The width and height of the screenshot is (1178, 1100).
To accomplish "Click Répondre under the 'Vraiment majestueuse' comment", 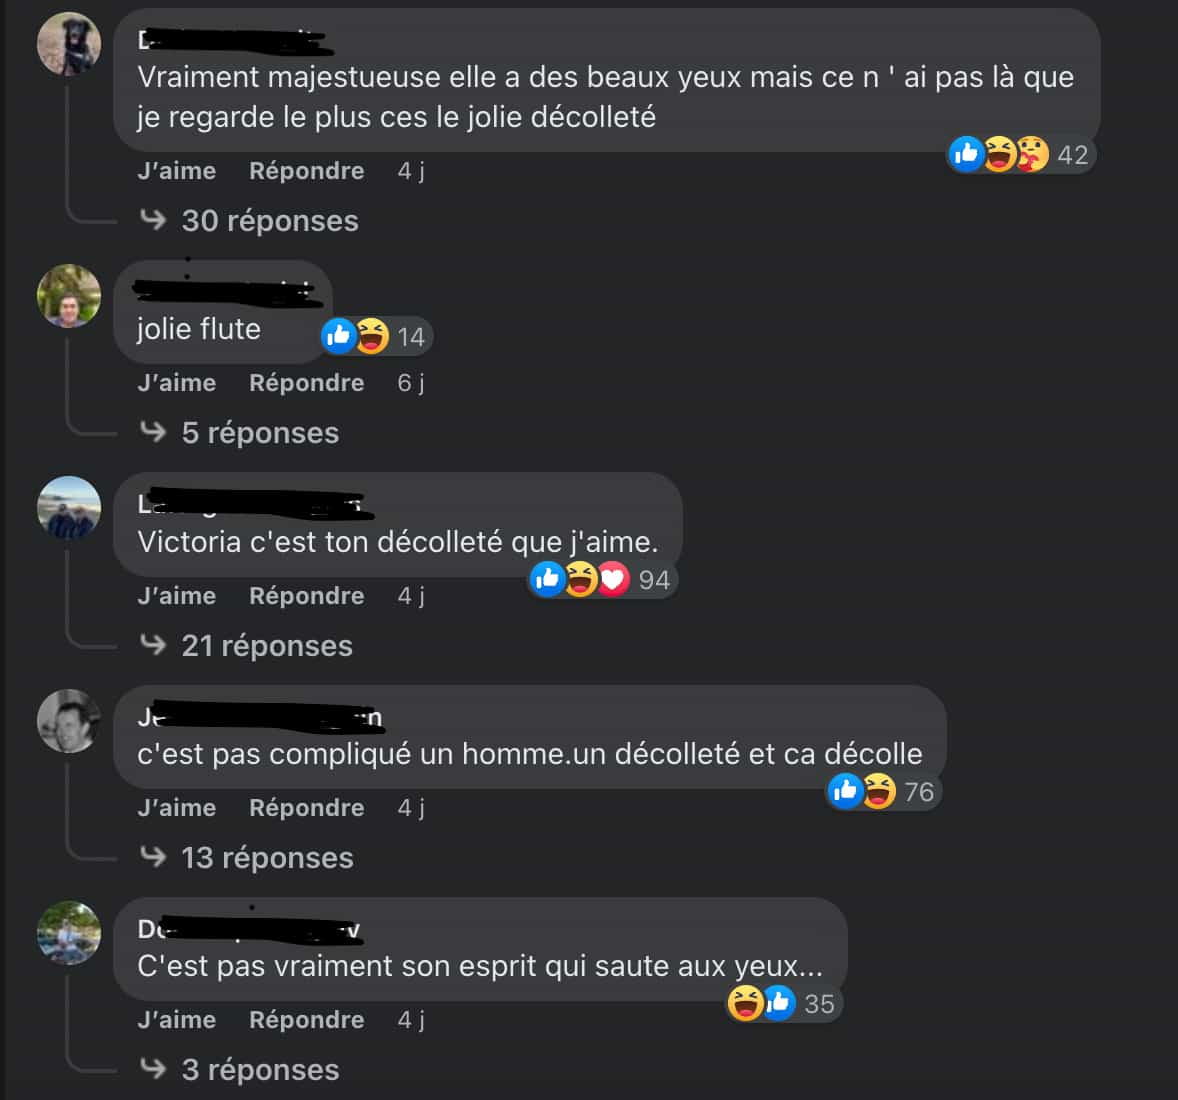I will point(307,171).
